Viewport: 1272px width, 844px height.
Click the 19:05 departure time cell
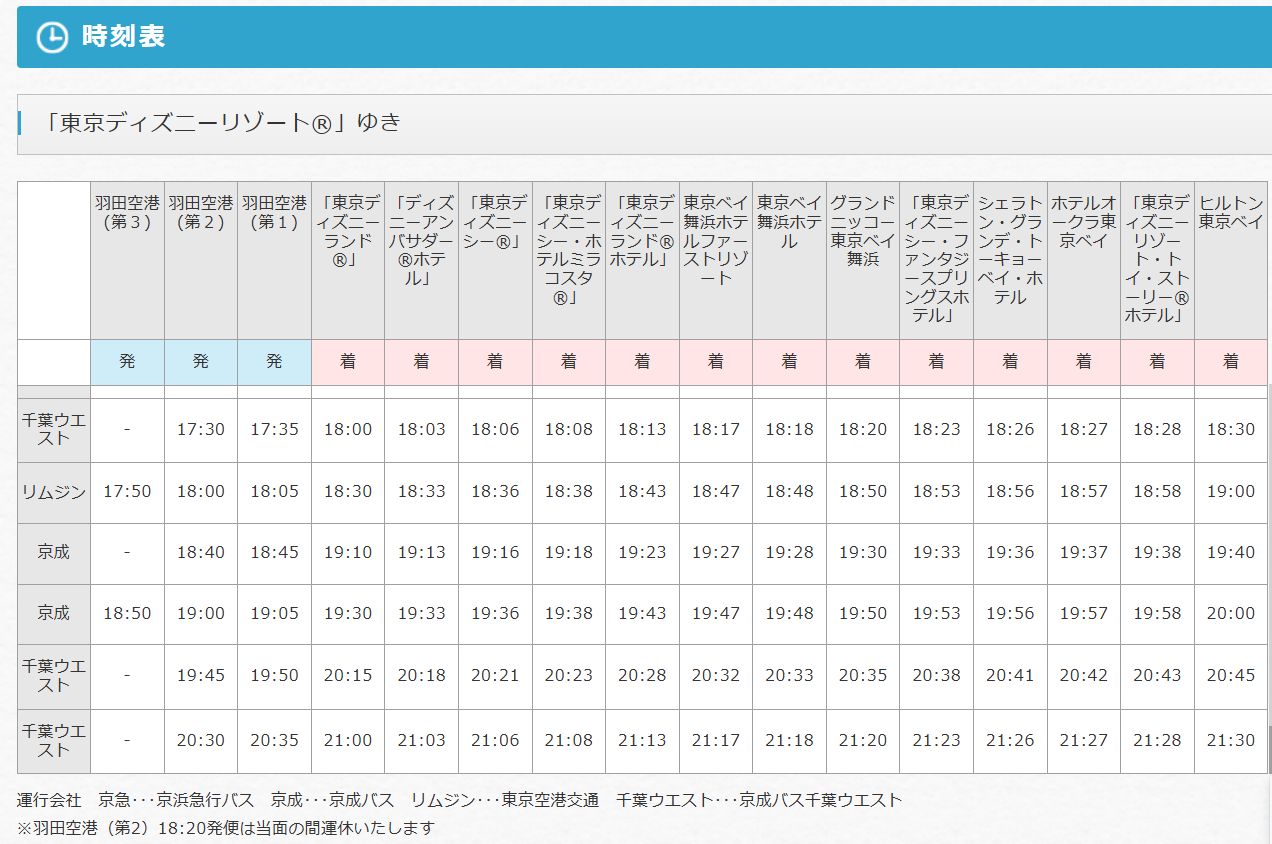click(x=275, y=614)
